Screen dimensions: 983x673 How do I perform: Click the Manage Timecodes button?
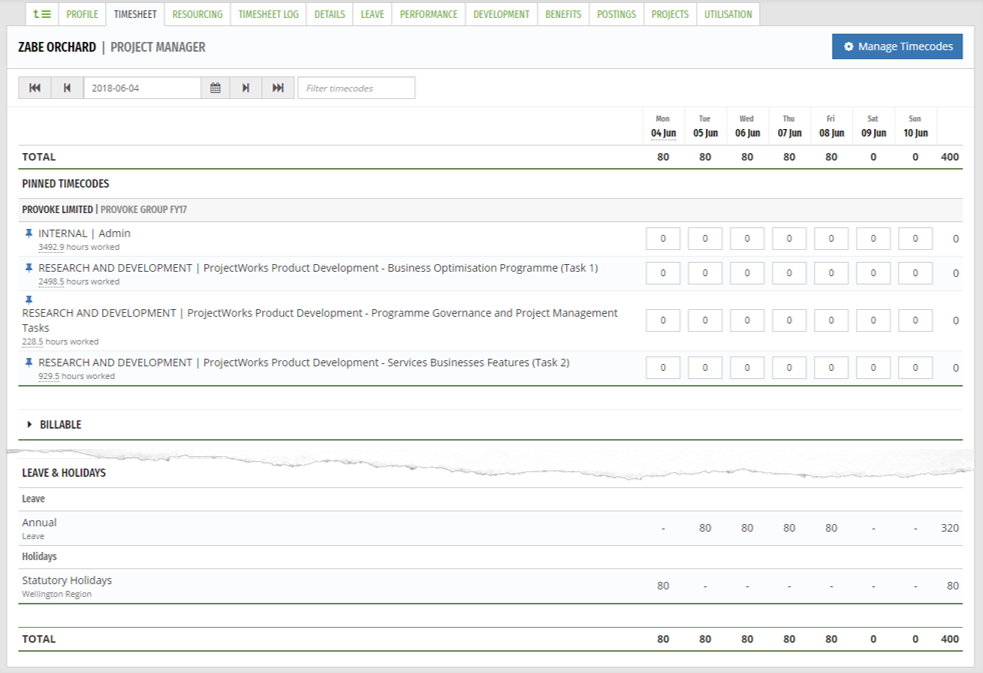click(897, 46)
